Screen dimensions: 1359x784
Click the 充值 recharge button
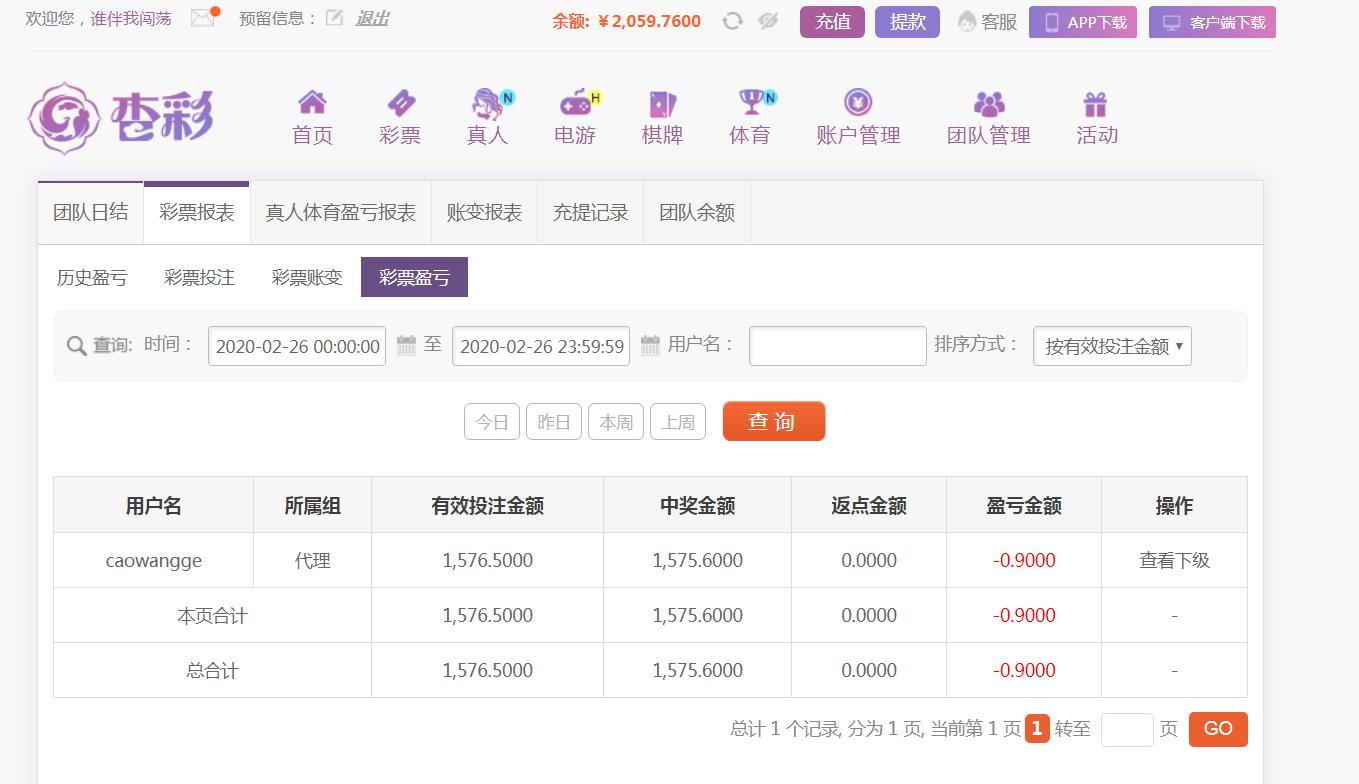[832, 22]
